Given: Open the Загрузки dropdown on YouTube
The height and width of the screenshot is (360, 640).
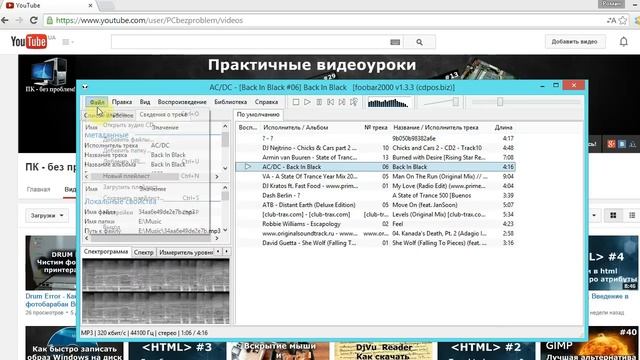Looking at the screenshot, I should tap(47, 216).
